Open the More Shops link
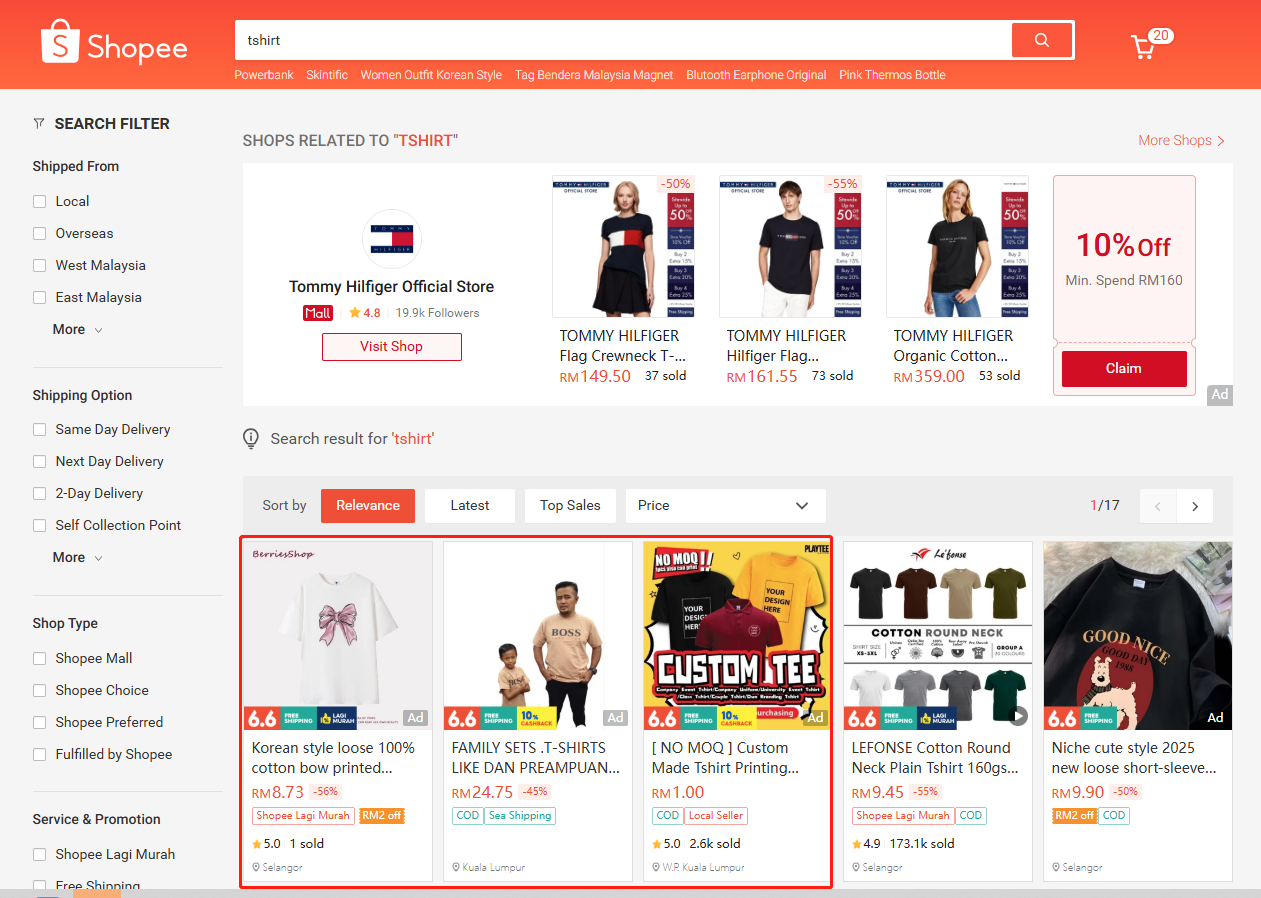This screenshot has width=1261, height=898. 1181,141
